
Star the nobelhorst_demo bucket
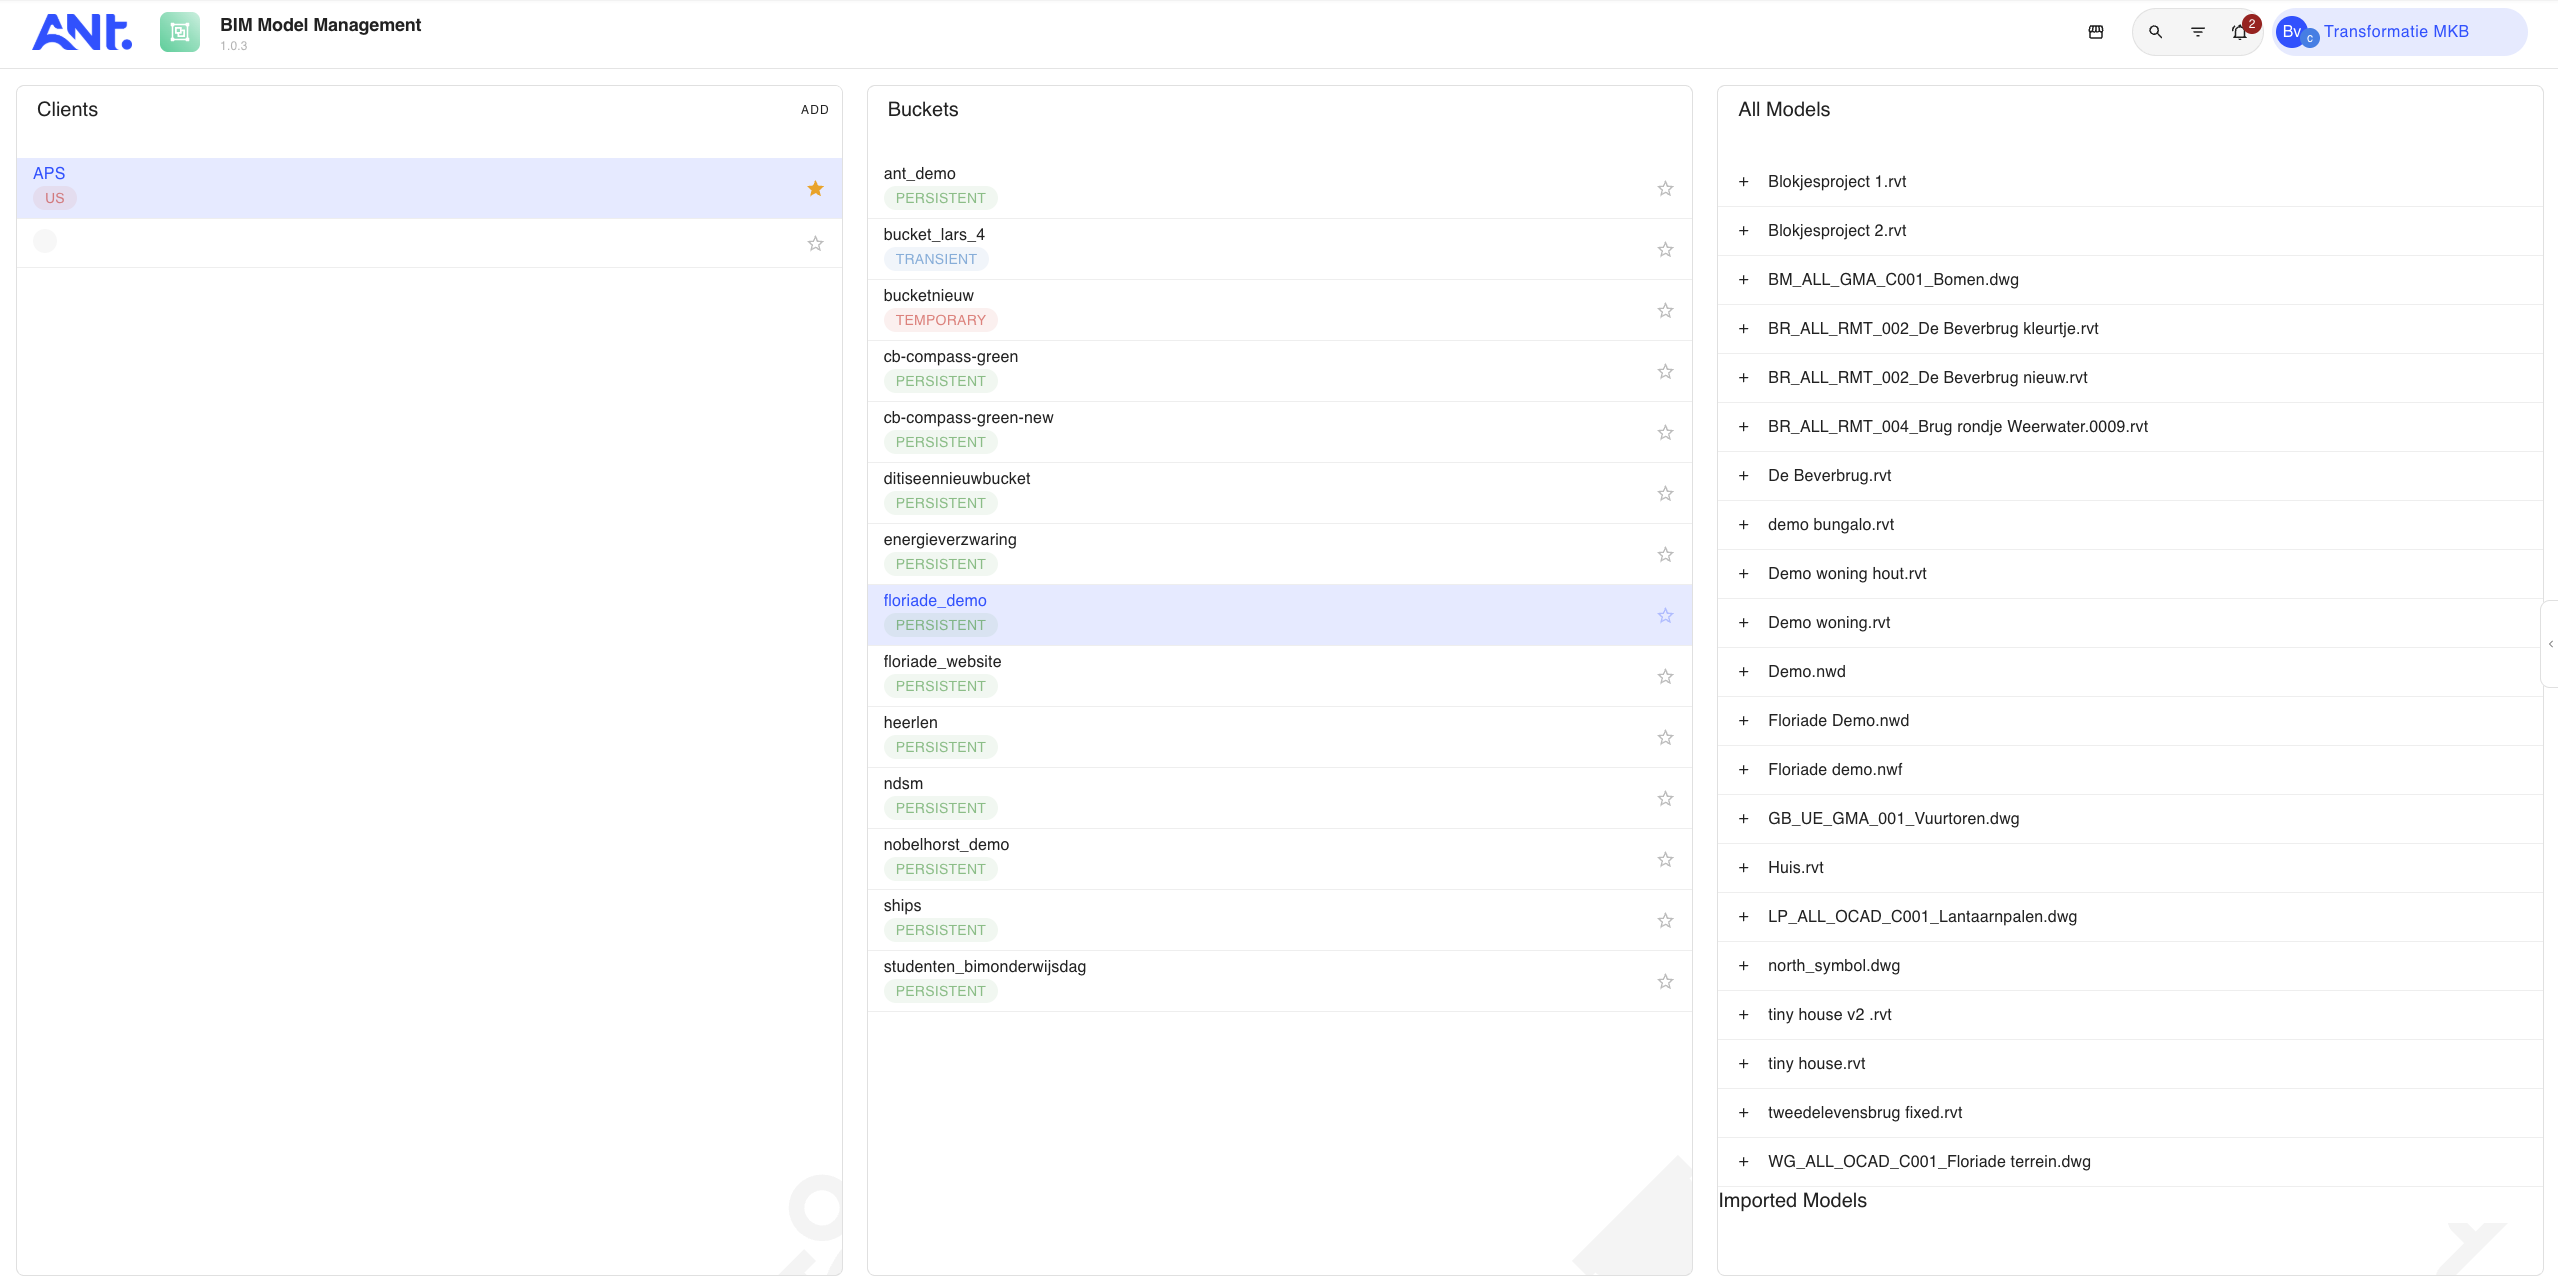(1665, 859)
